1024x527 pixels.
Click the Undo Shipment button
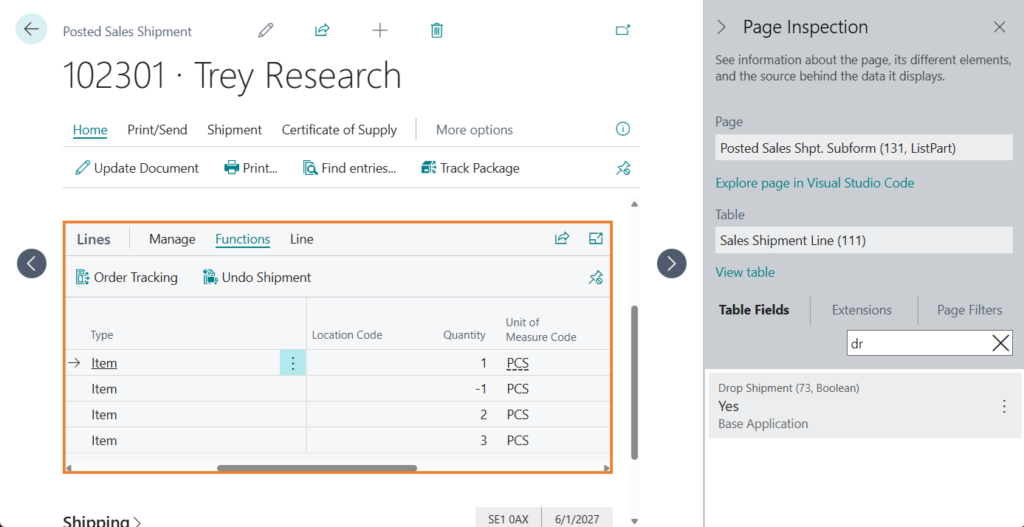257,277
